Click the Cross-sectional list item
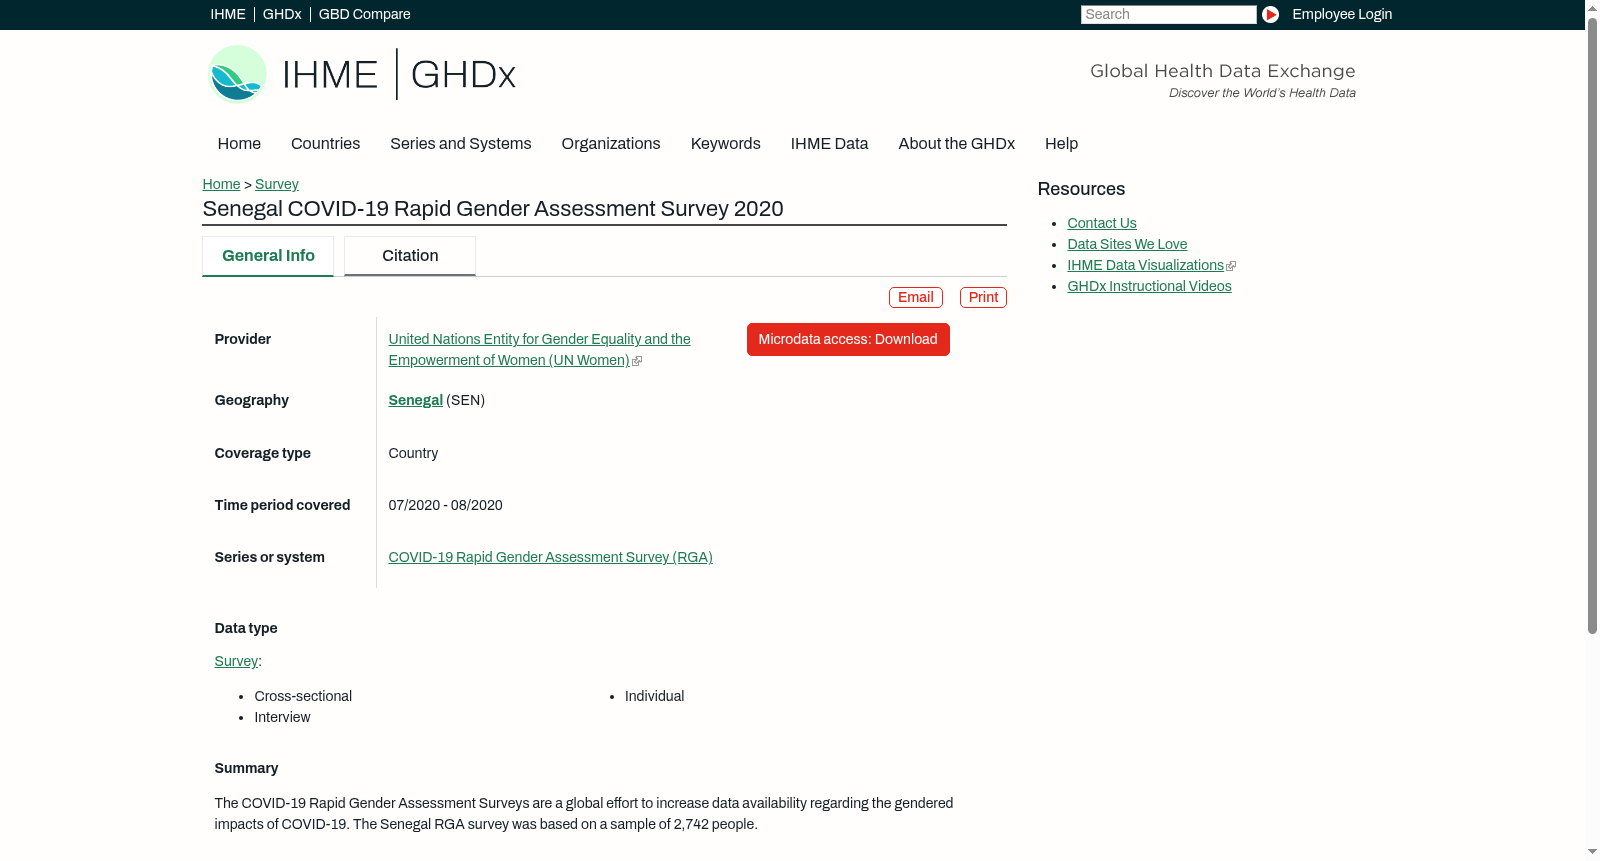 tap(303, 696)
